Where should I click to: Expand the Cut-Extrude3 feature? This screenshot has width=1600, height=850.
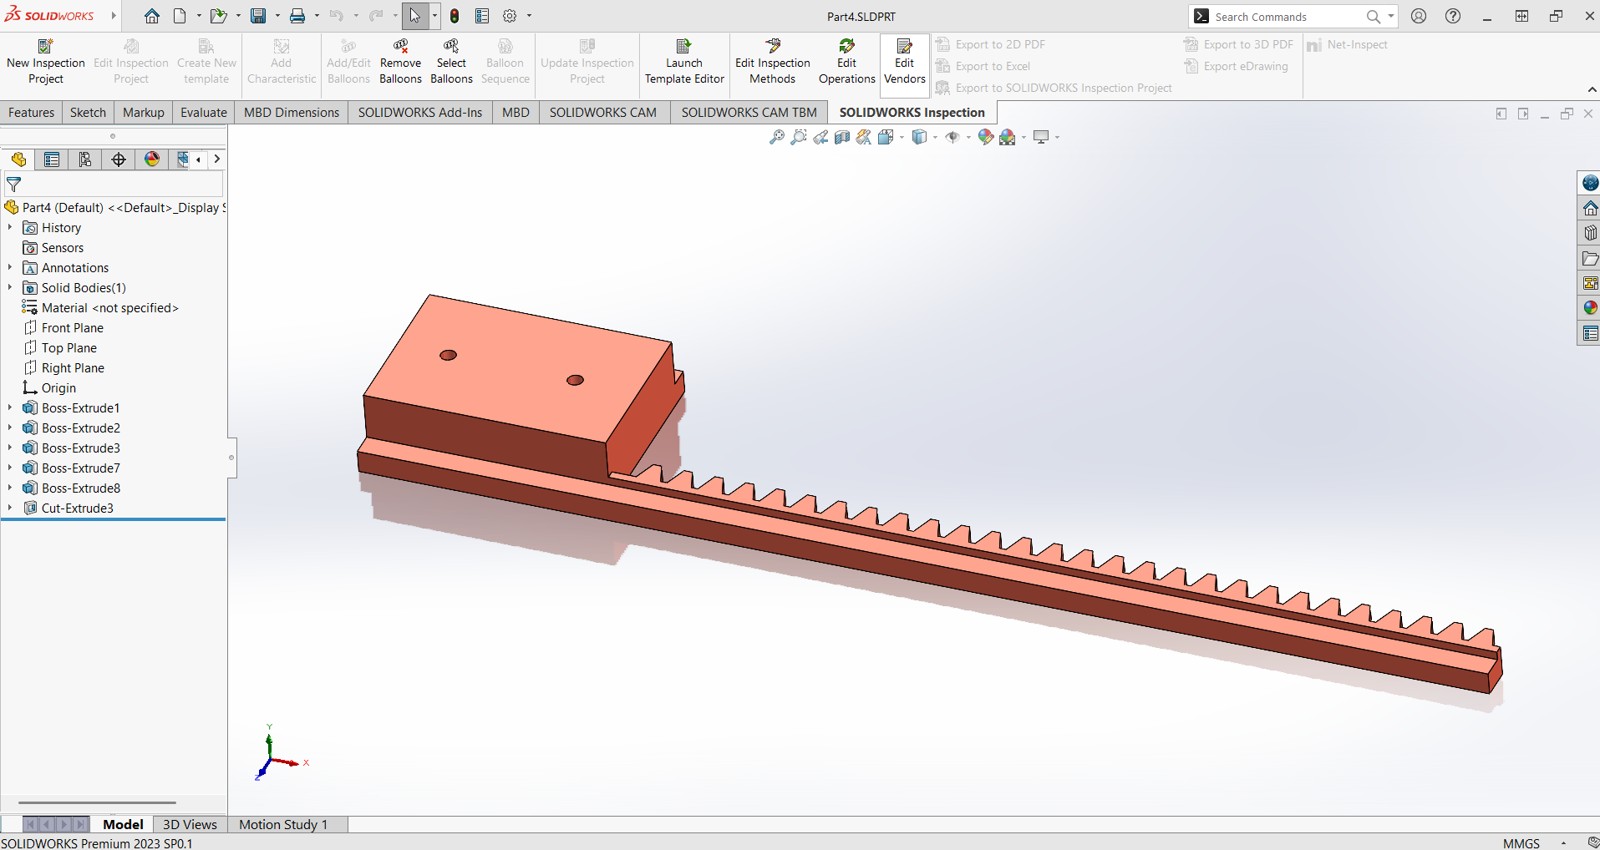(10, 507)
